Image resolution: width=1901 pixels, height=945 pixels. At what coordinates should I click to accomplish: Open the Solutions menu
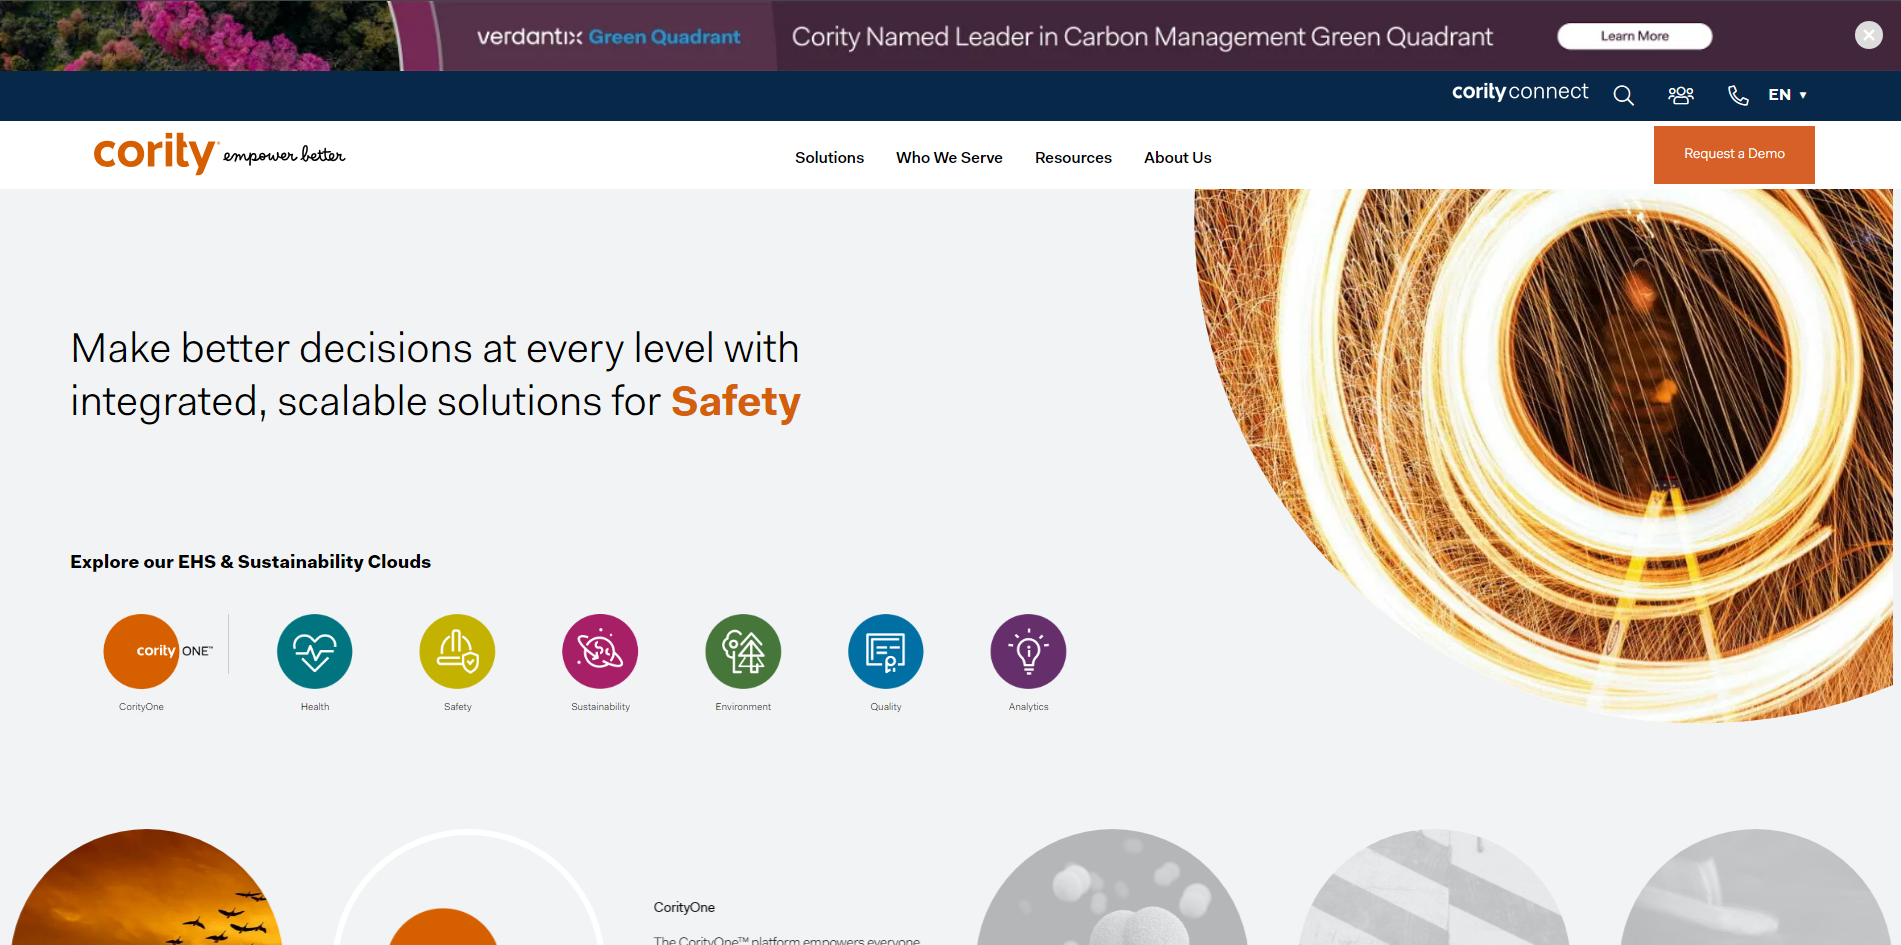pos(829,158)
